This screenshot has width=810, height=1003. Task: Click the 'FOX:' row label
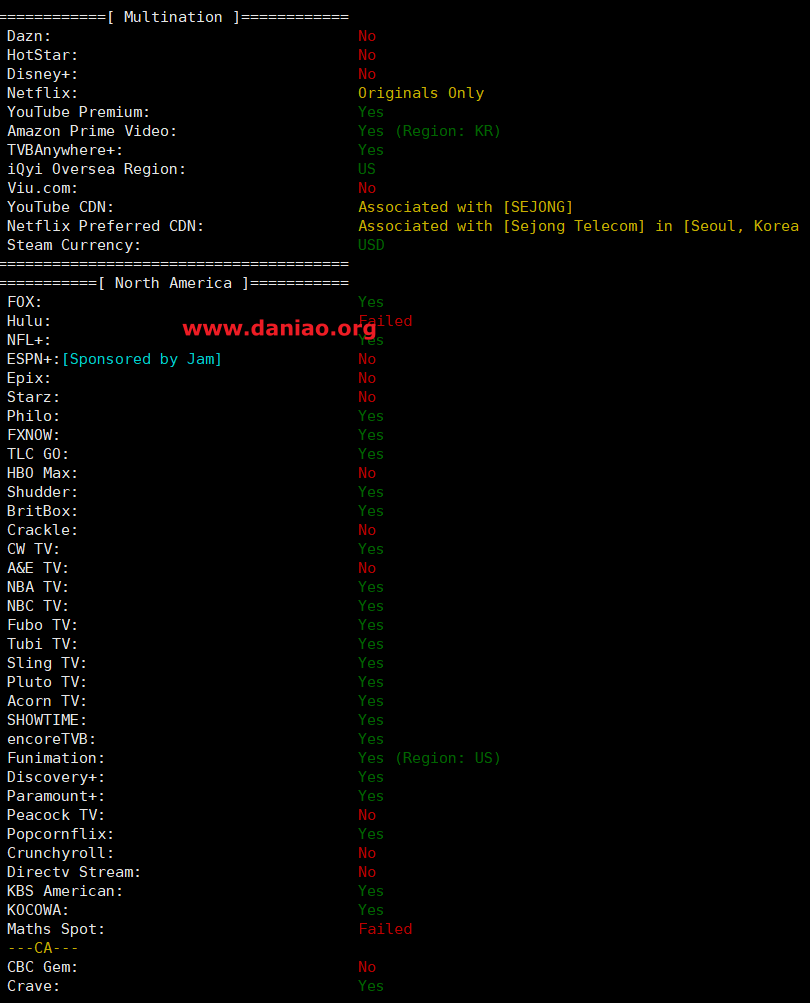24,303
